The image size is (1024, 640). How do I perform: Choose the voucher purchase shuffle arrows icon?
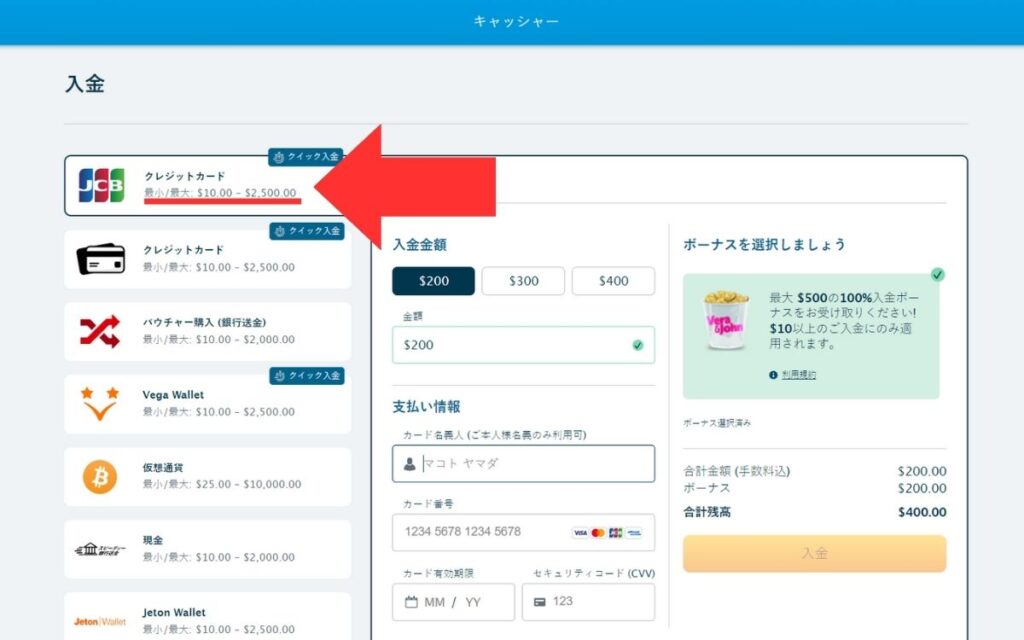tap(100, 331)
